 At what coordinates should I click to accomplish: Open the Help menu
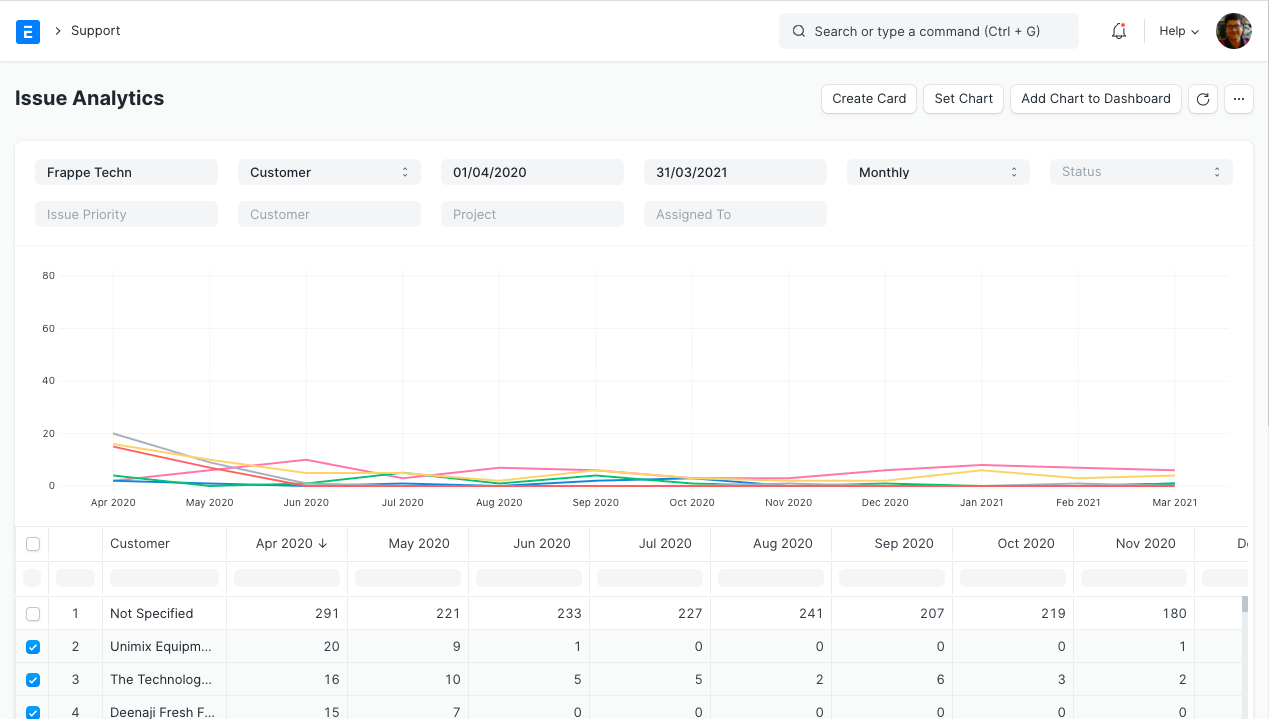(x=1177, y=31)
